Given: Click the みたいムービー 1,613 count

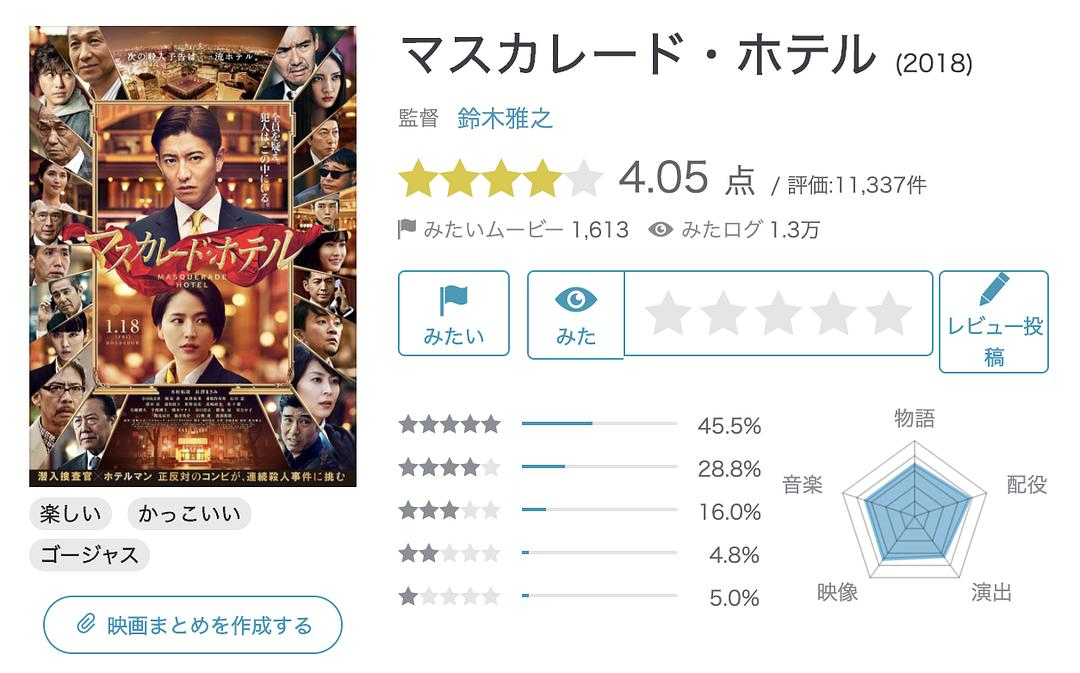Looking at the screenshot, I should pos(514,230).
